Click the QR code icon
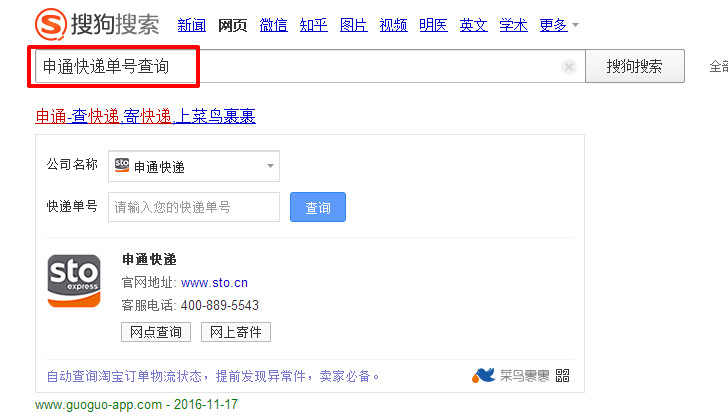 click(562, 375)
